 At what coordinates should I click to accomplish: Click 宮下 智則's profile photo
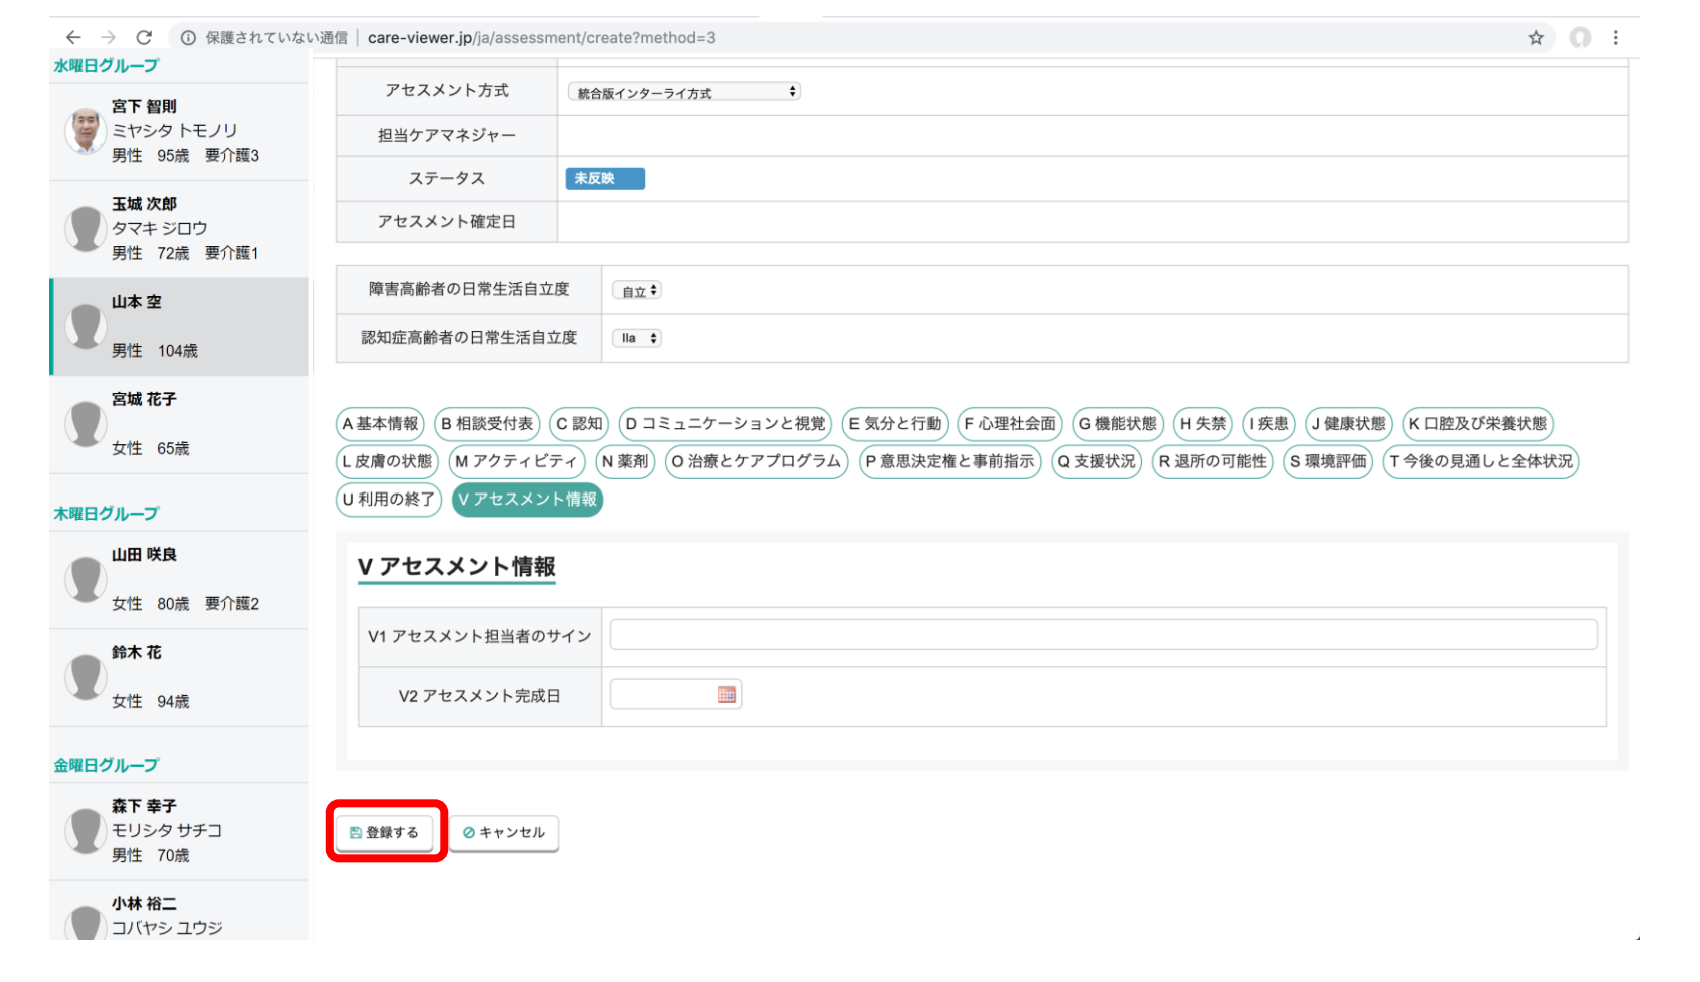86,131
